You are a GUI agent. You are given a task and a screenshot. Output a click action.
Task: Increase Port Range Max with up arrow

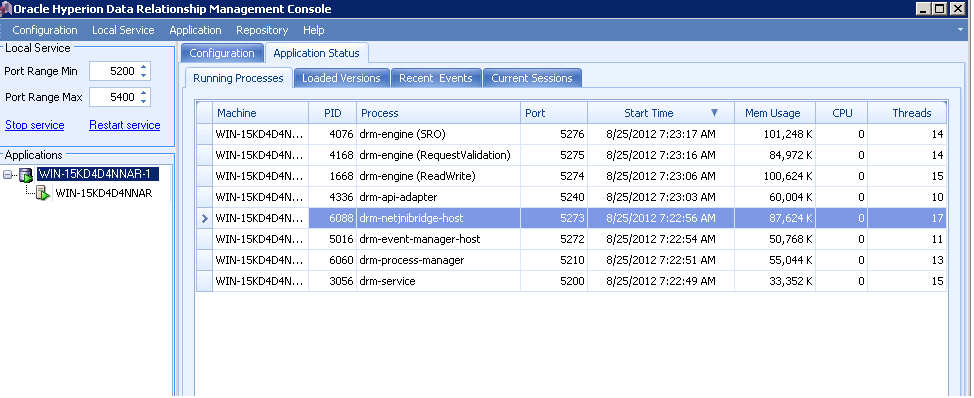pyautogui.click(x=144, y=93)
